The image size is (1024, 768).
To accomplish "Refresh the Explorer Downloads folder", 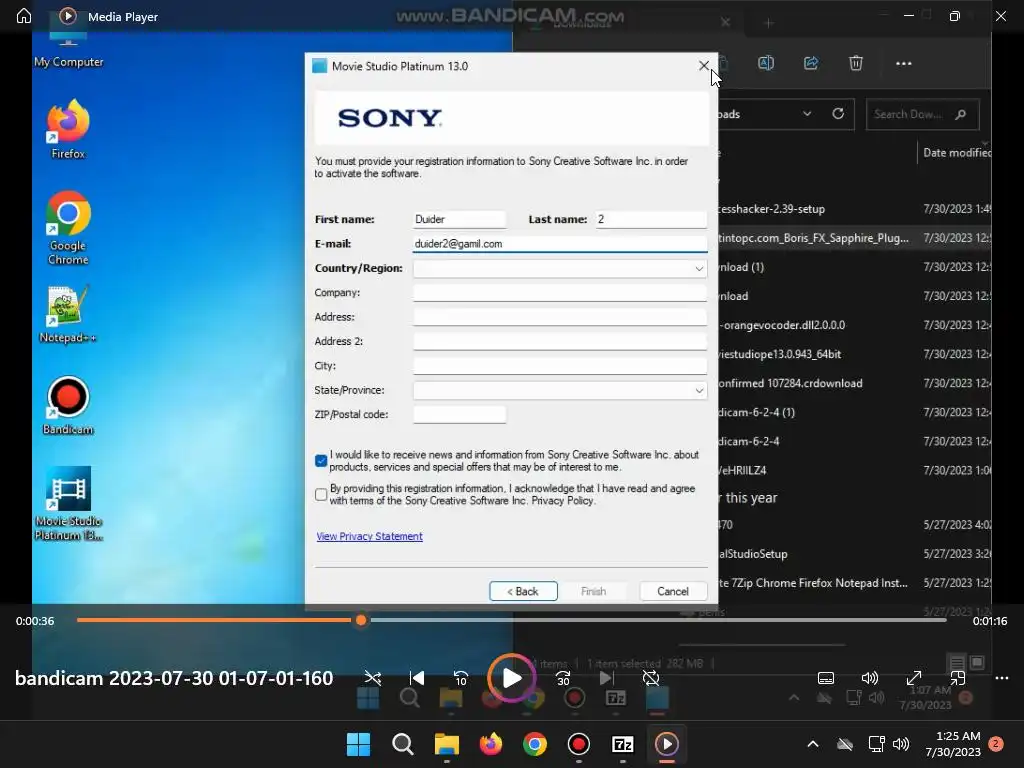I will (x=838, y=114).
